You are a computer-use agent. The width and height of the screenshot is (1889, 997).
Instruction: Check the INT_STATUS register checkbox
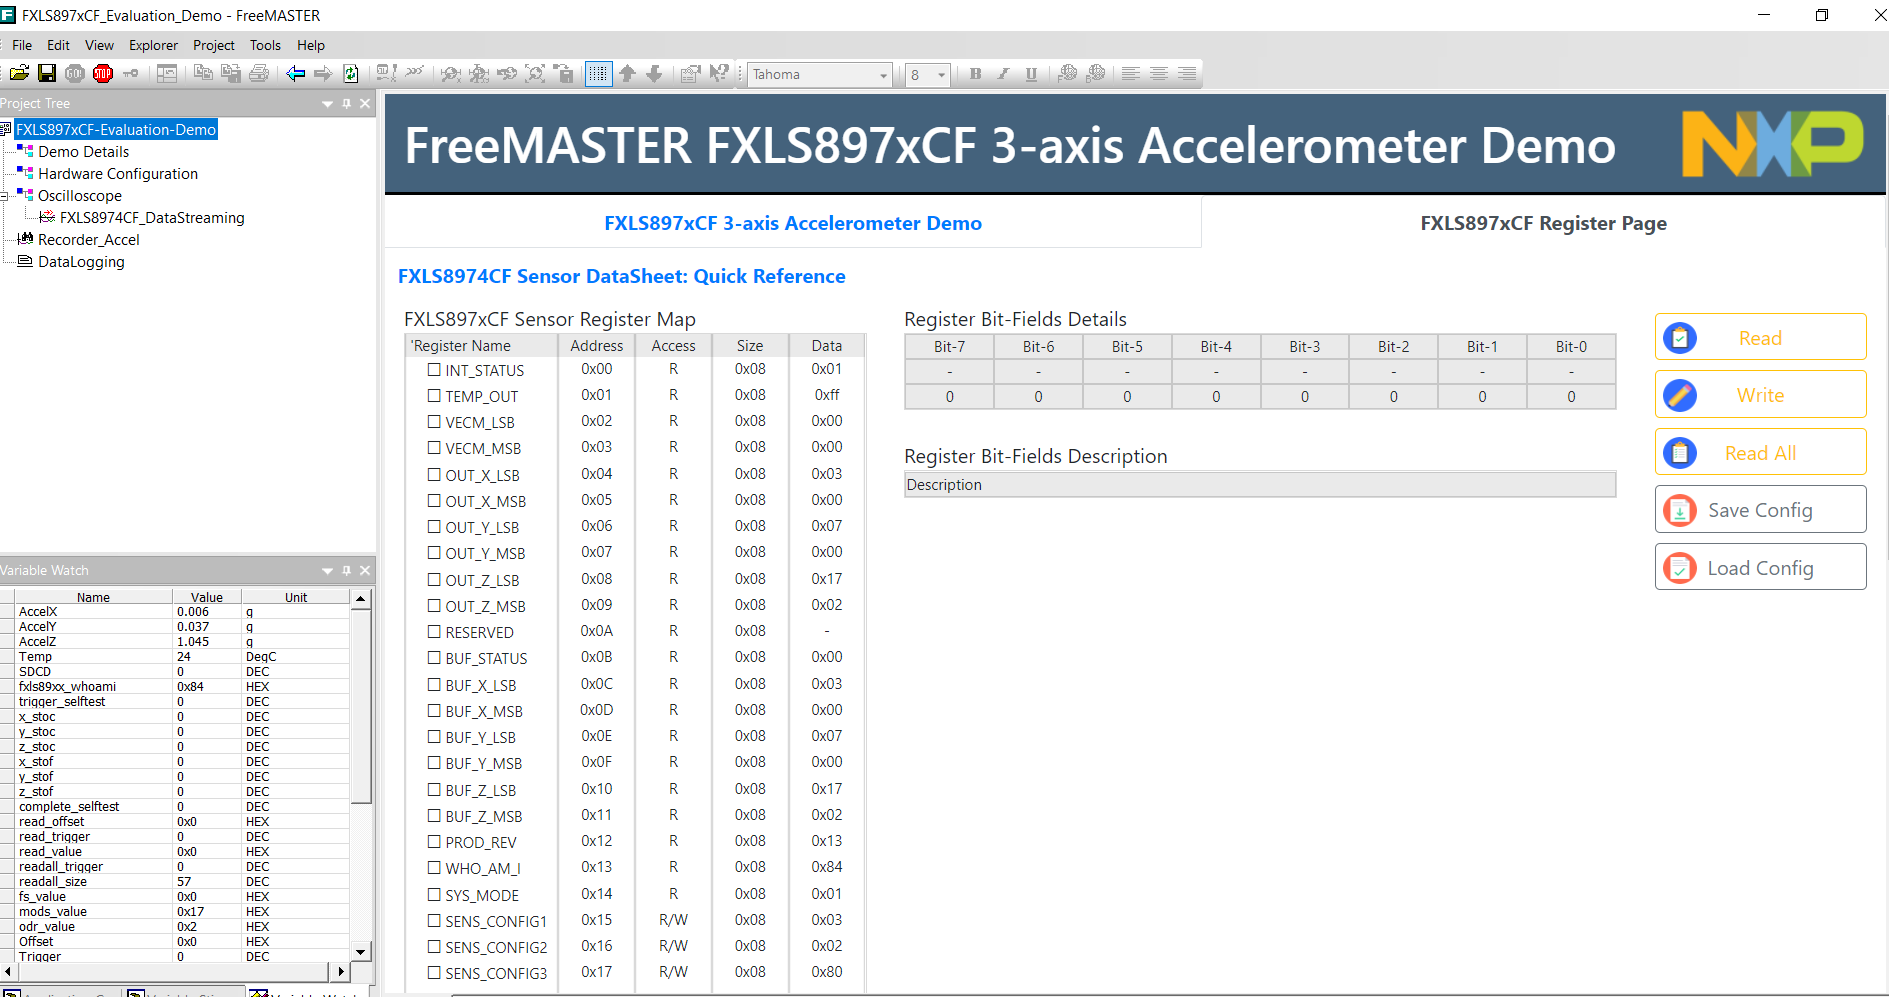tap(434, 369)
